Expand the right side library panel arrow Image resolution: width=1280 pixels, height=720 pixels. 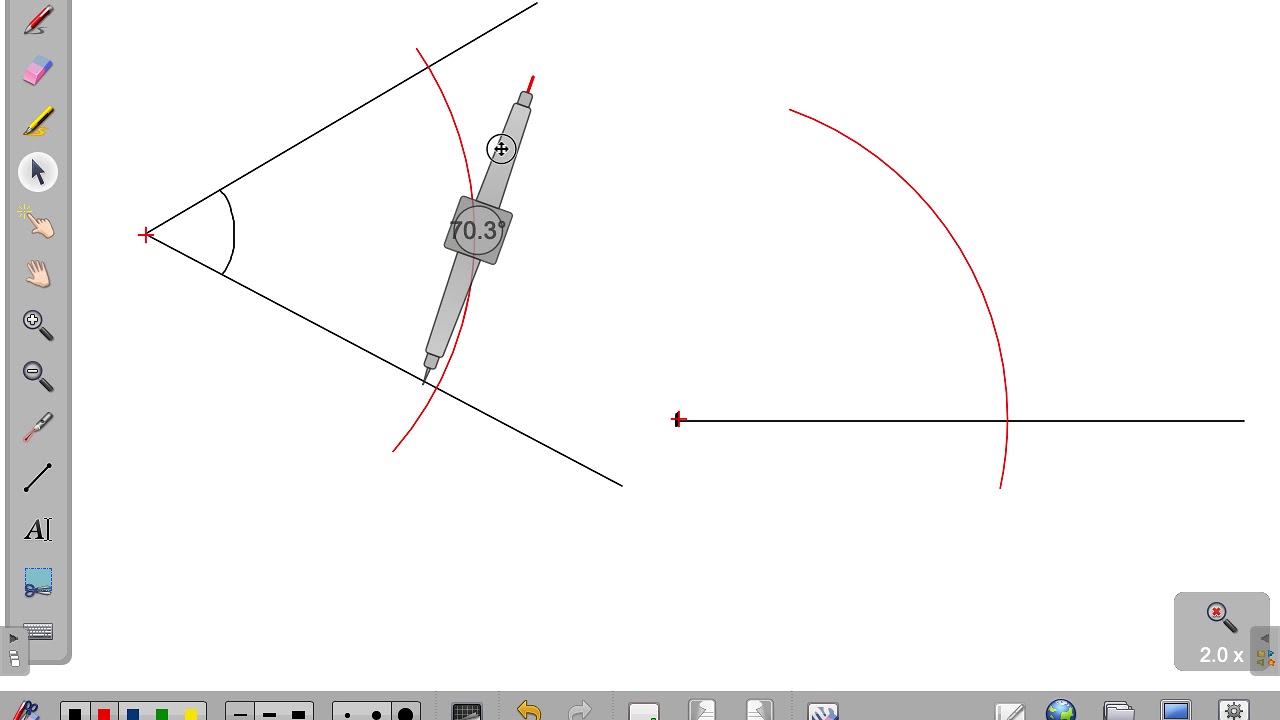(1265, 638)
